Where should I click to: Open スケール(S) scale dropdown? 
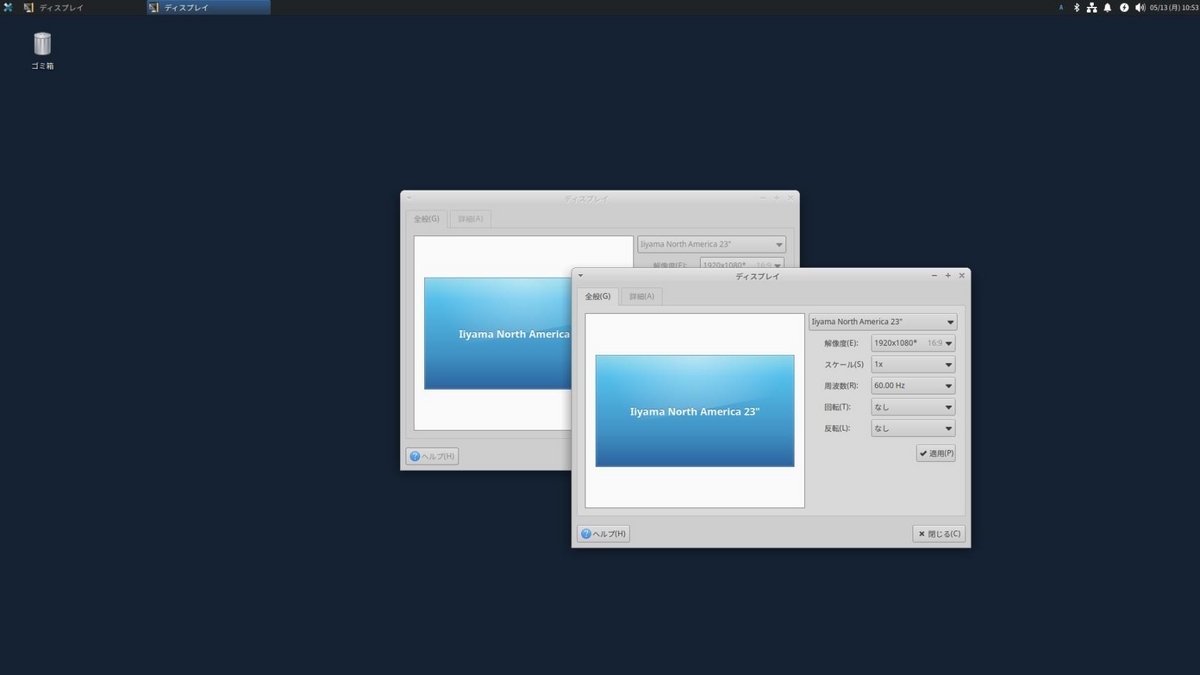(x=913, y=364)
